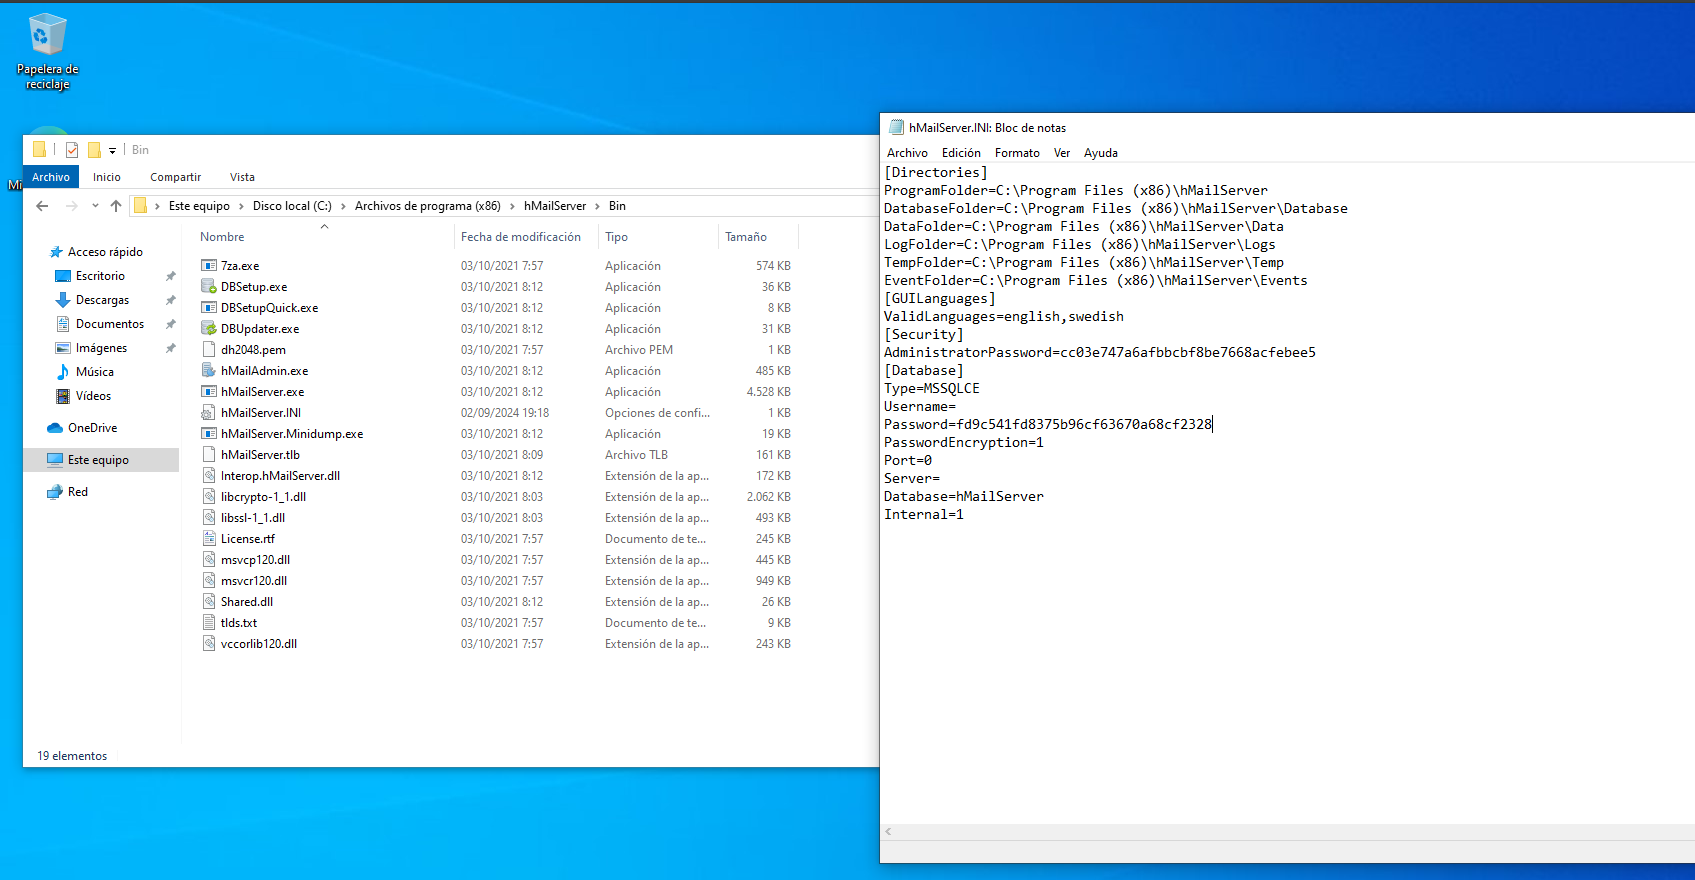Go up one folder level arrow
Screen dimensions: 1695x880
(x=116, y=206)
